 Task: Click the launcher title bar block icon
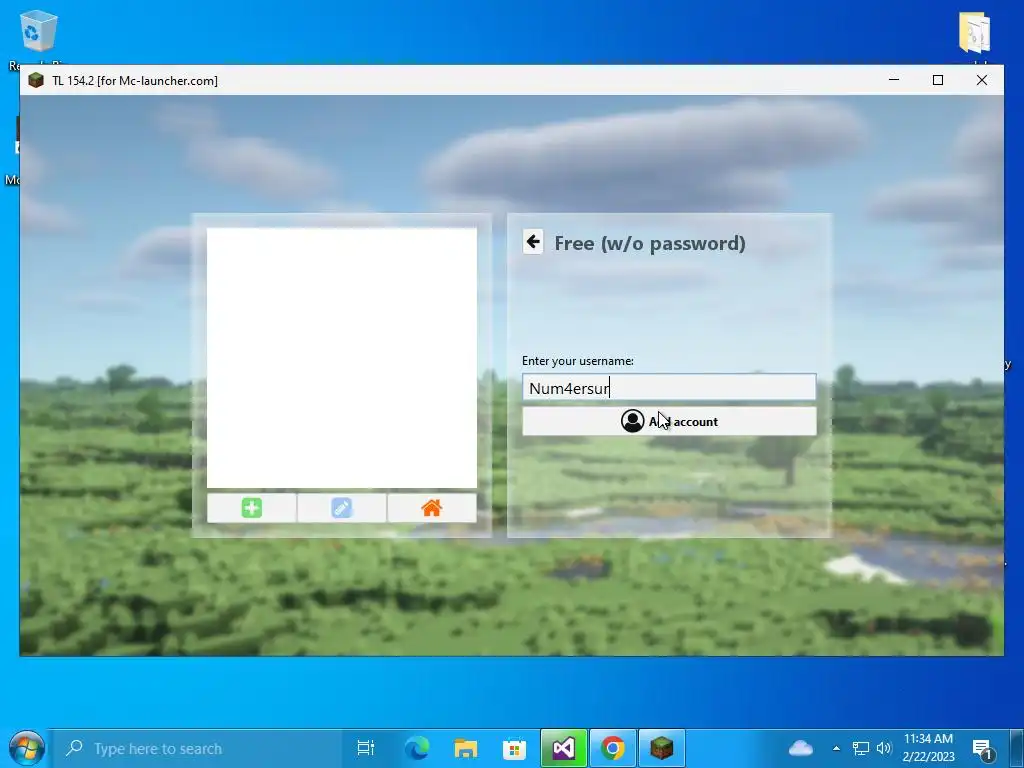click(x=36, y=80)
